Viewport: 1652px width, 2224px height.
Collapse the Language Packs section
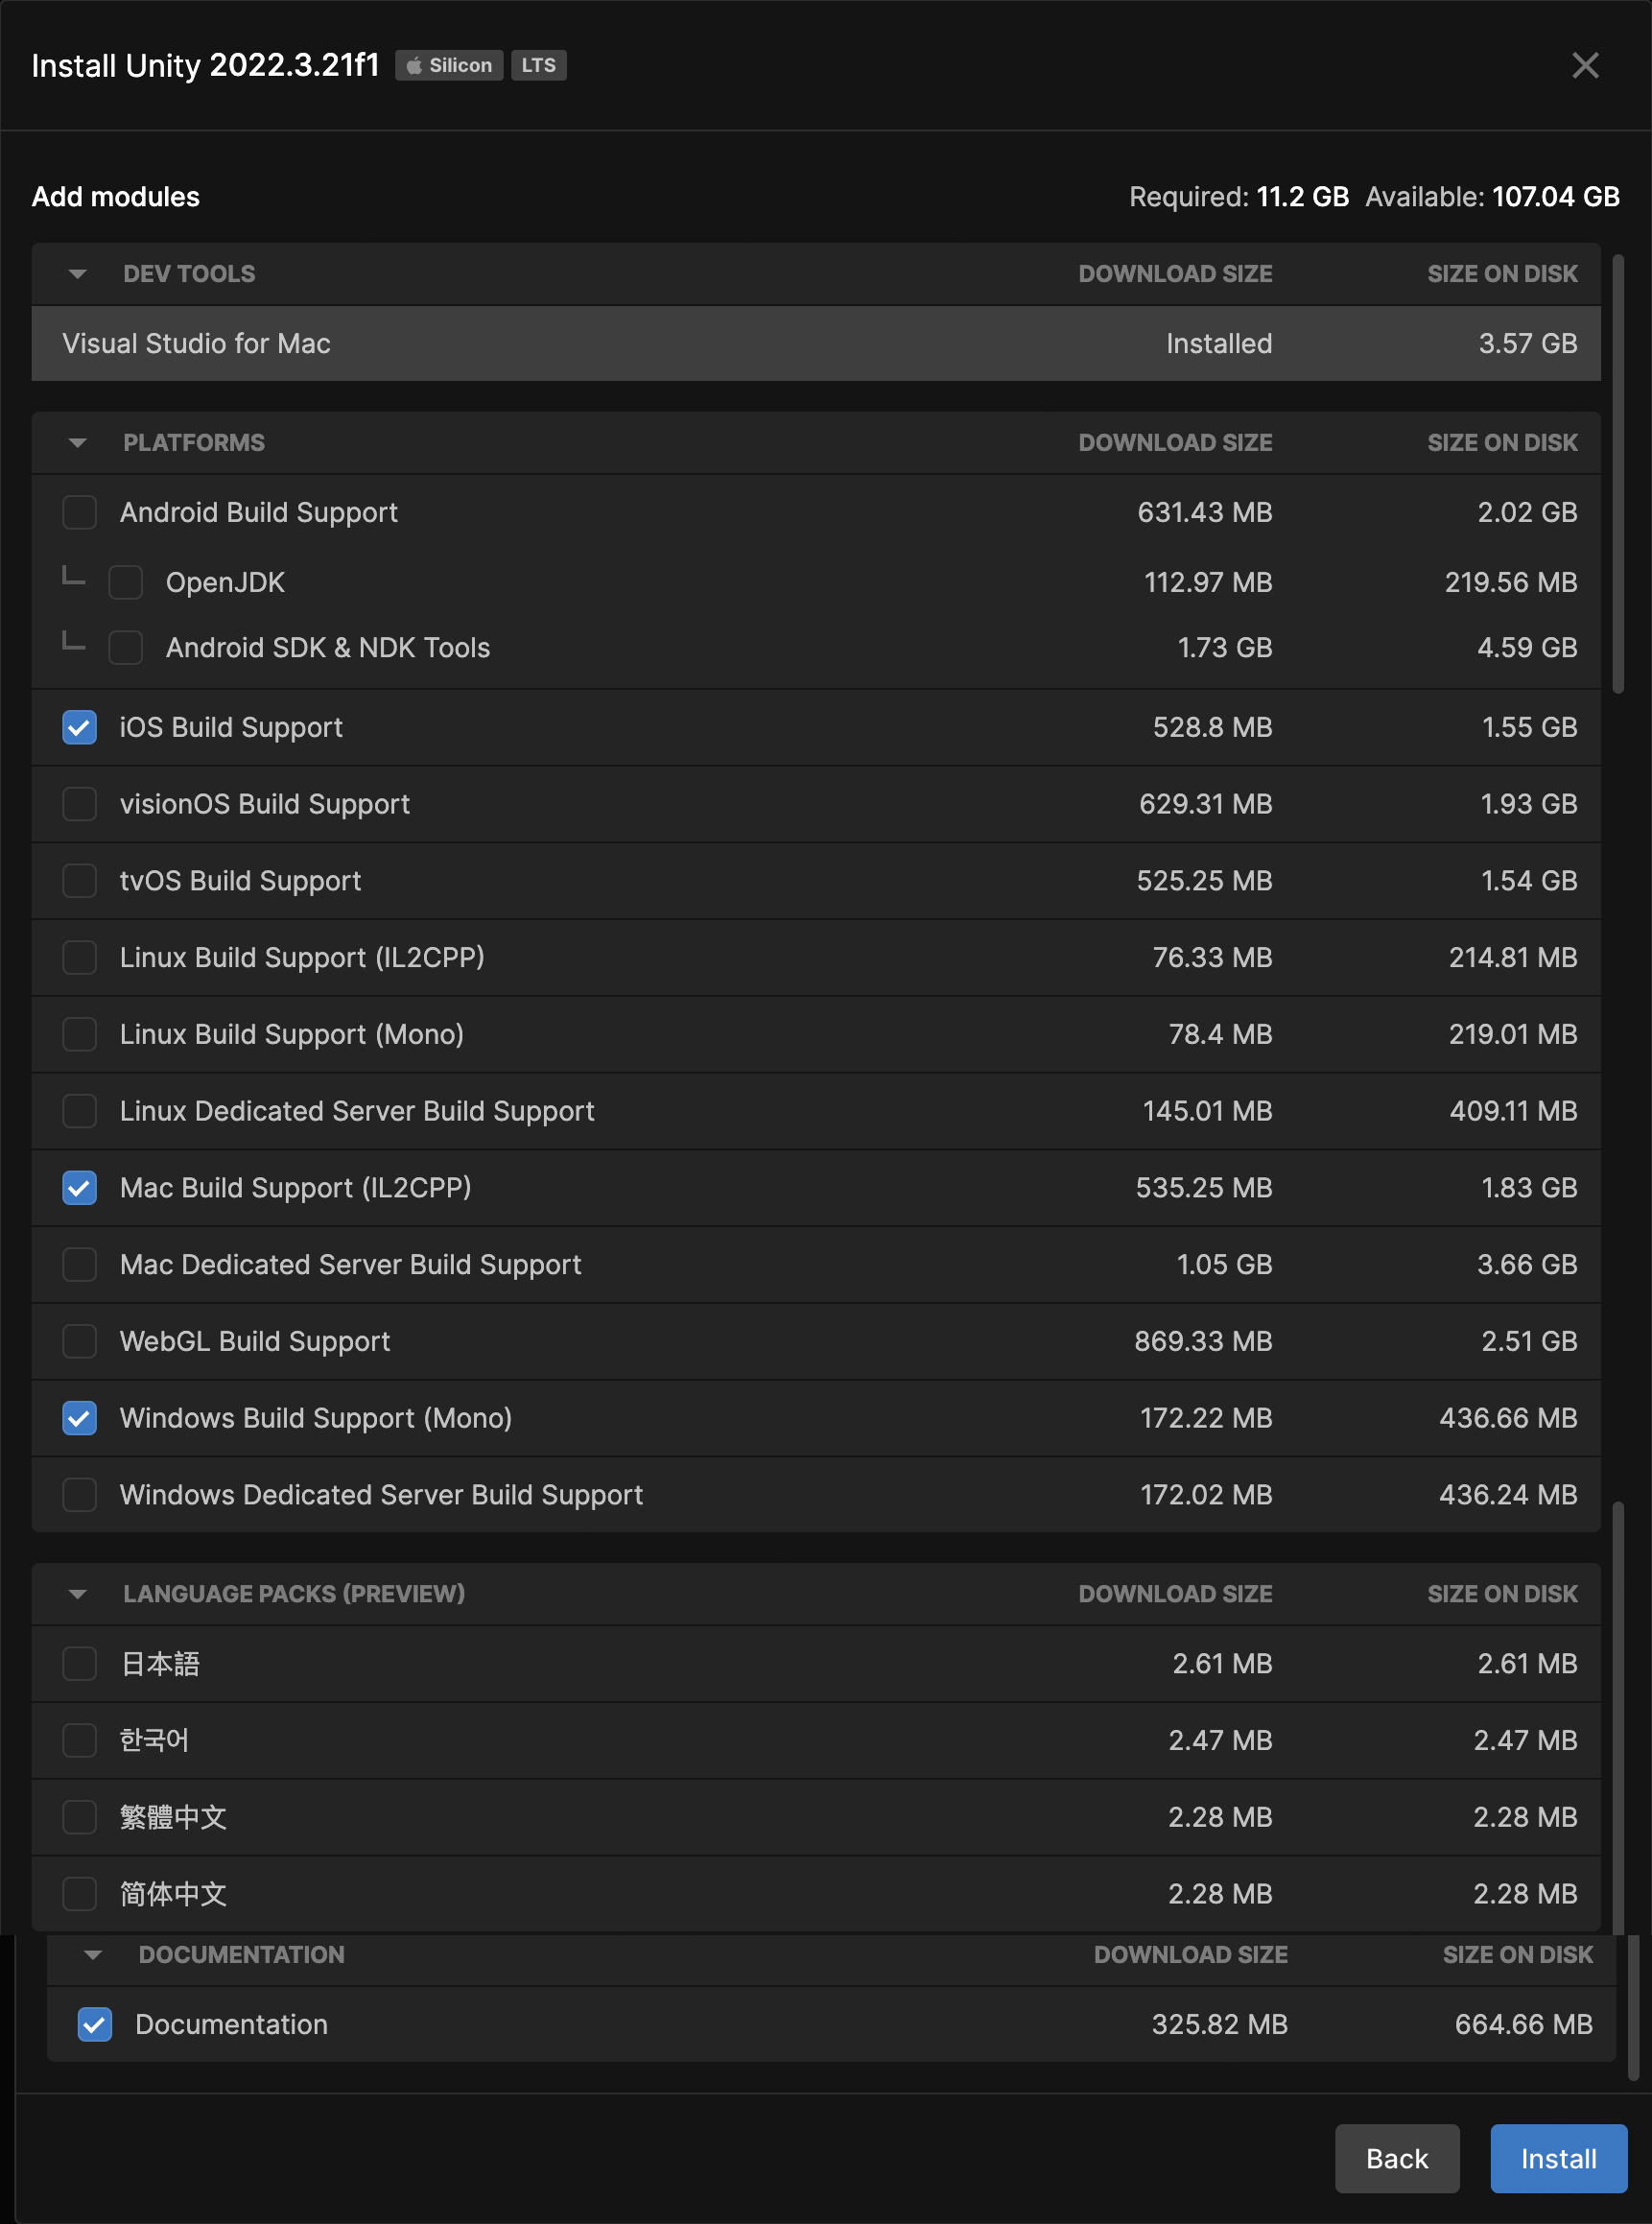pos(78,1594)
